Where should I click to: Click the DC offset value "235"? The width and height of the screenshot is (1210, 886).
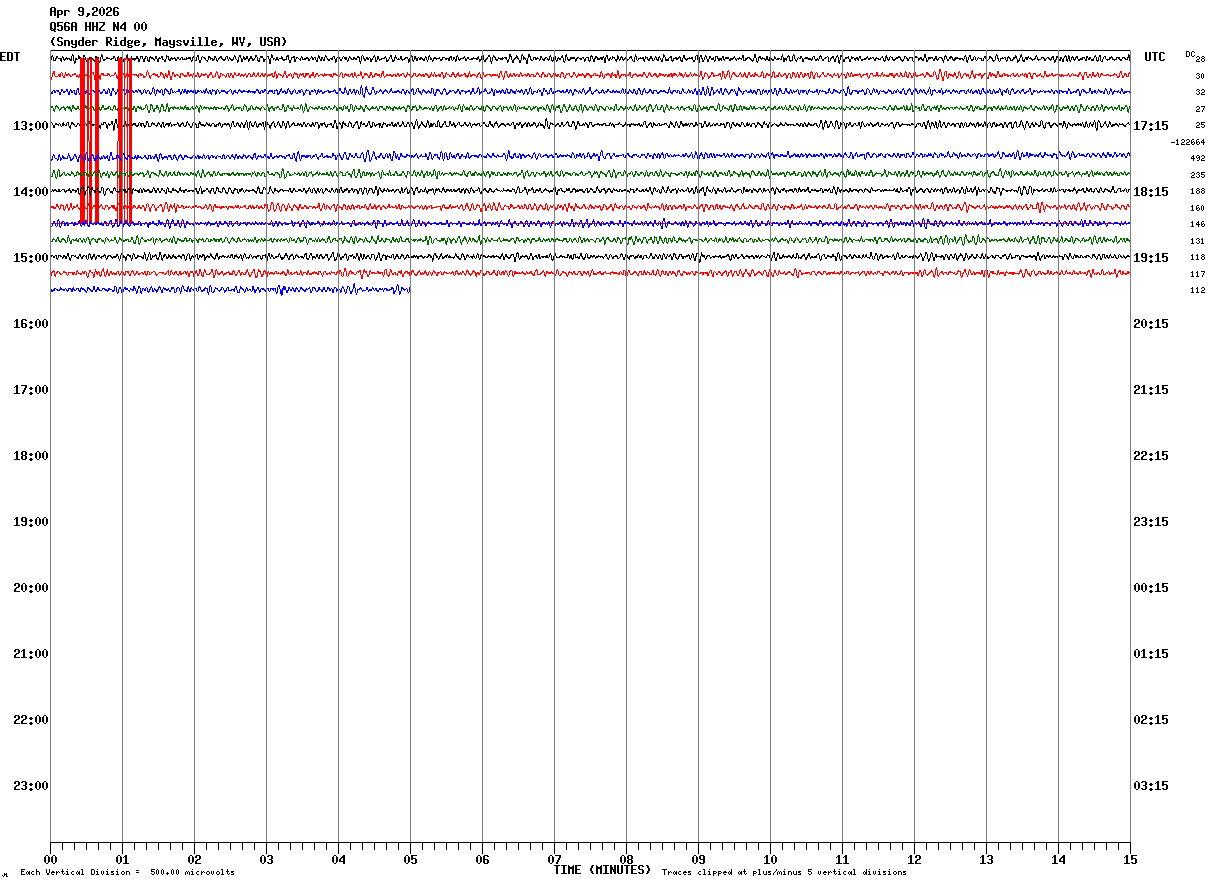1198,175
